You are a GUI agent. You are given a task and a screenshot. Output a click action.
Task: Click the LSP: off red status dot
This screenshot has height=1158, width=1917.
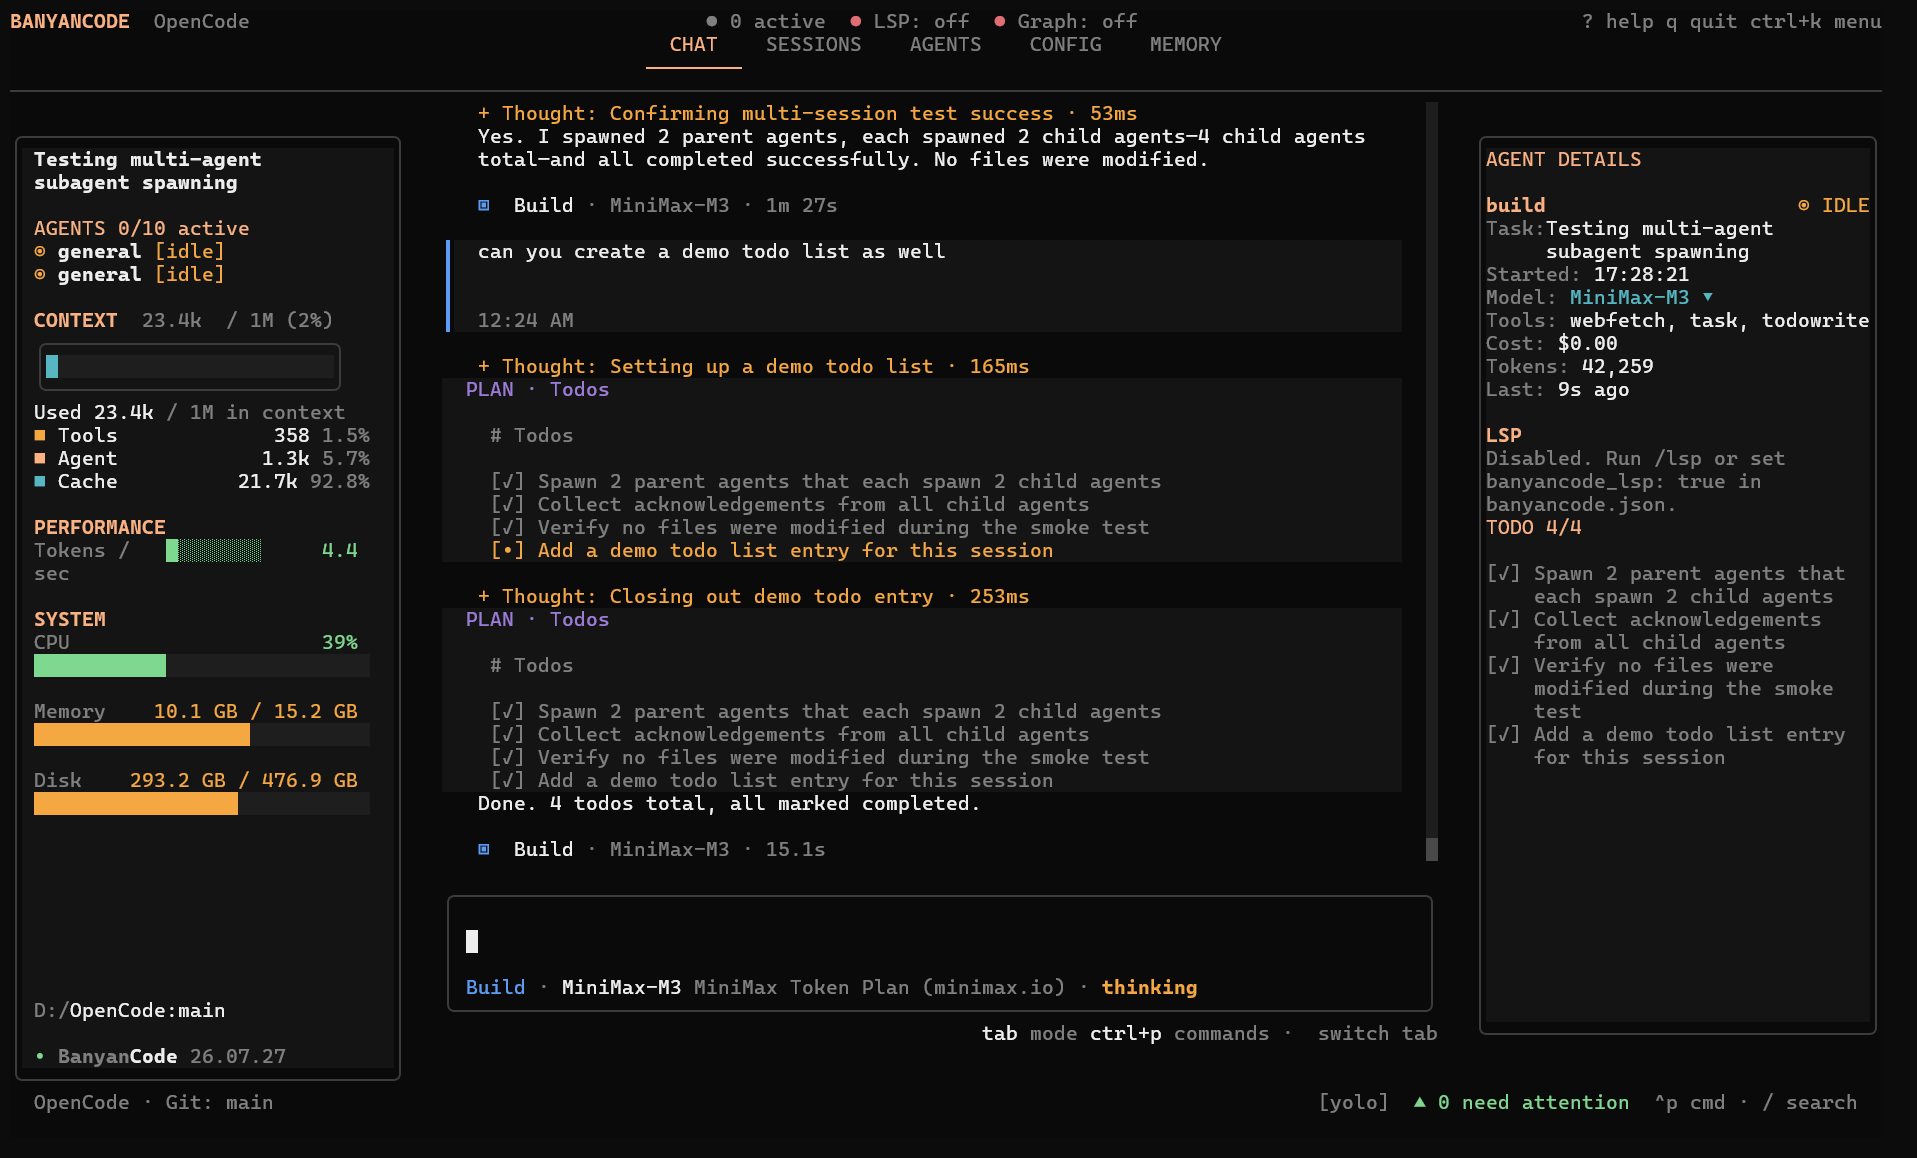pos(856,21)
